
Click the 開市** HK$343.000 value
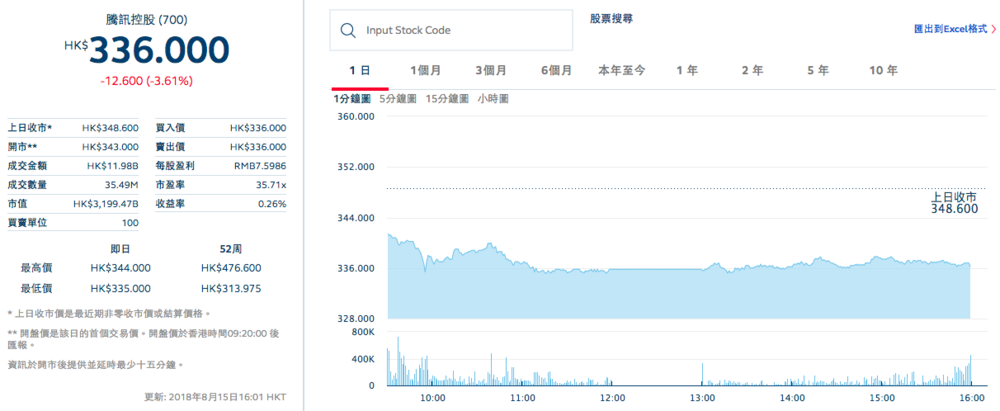pos(110,147)
